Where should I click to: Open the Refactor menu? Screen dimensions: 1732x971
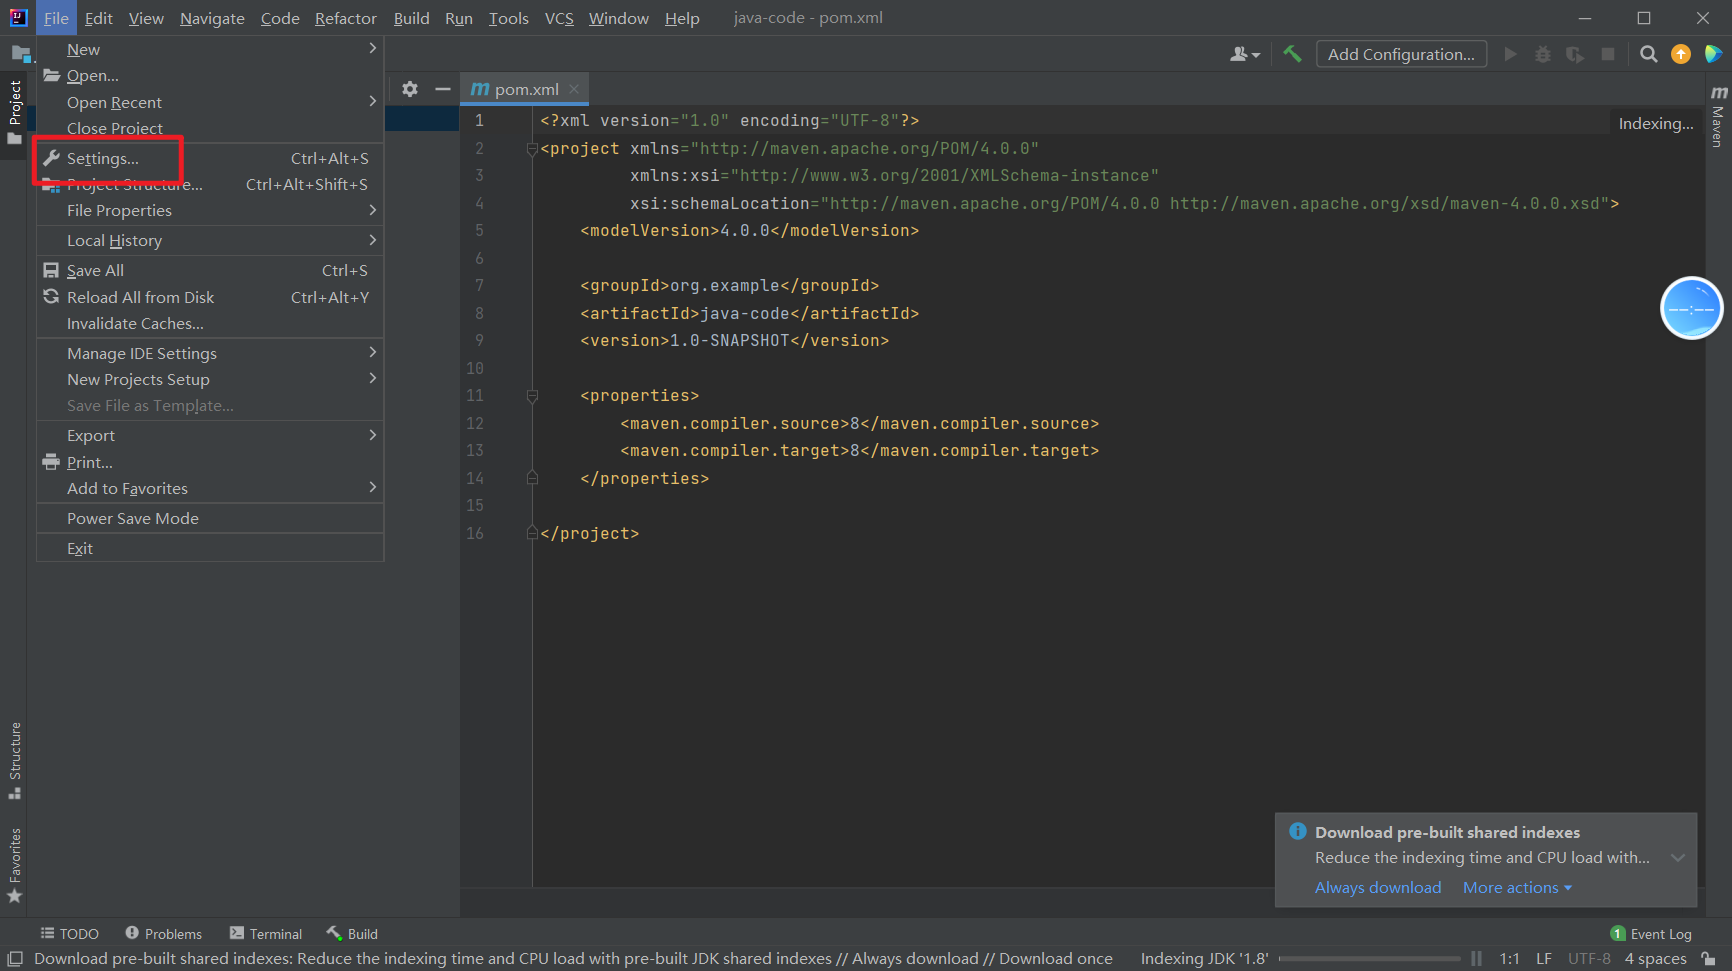346,18
